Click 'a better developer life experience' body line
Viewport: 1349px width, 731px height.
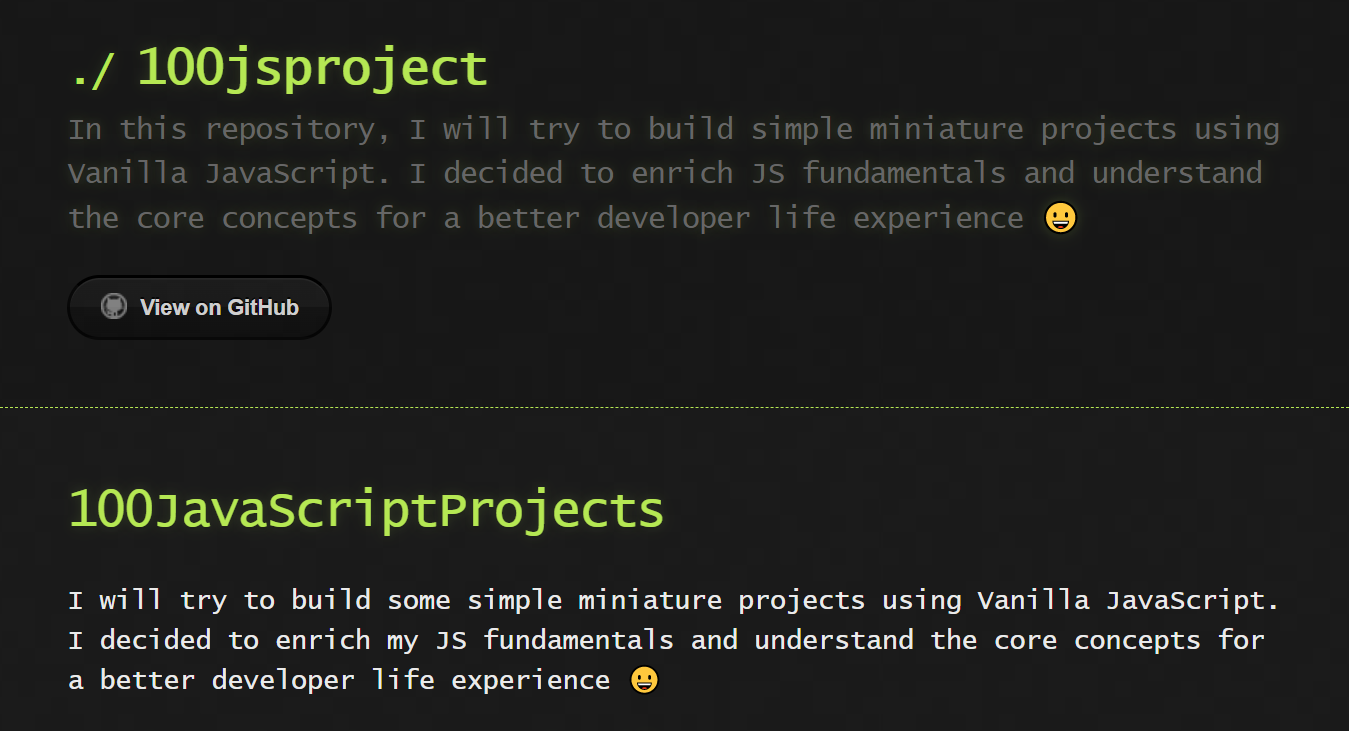(340, 681)
